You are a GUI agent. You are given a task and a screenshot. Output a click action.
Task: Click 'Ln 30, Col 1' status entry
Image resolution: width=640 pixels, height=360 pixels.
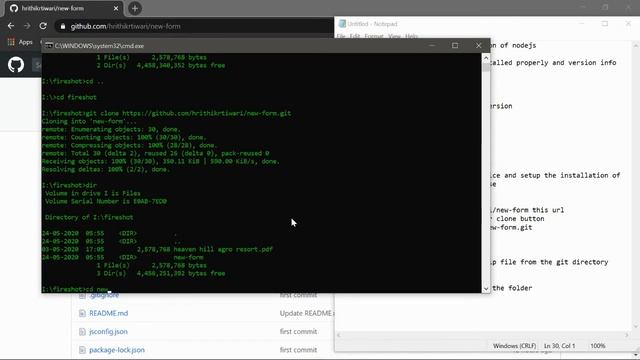click(559, 346)
